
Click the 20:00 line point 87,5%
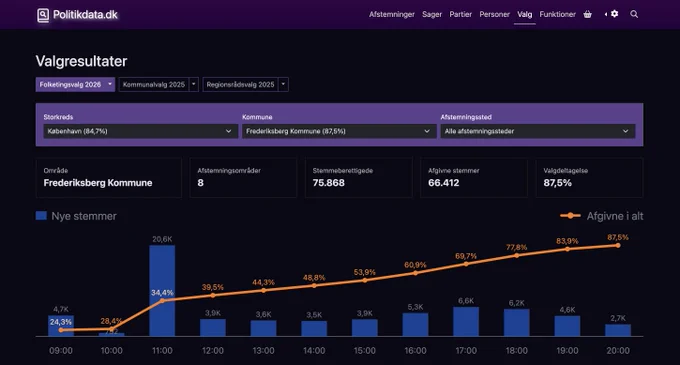tap(618, 245)
